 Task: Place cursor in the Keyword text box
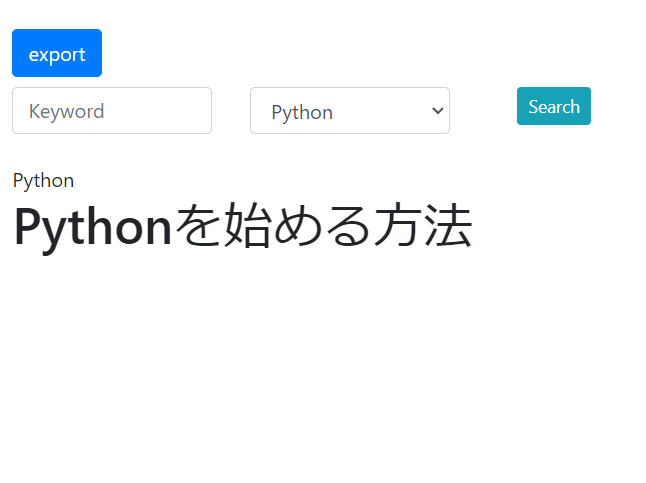click(x=111, y=110)
